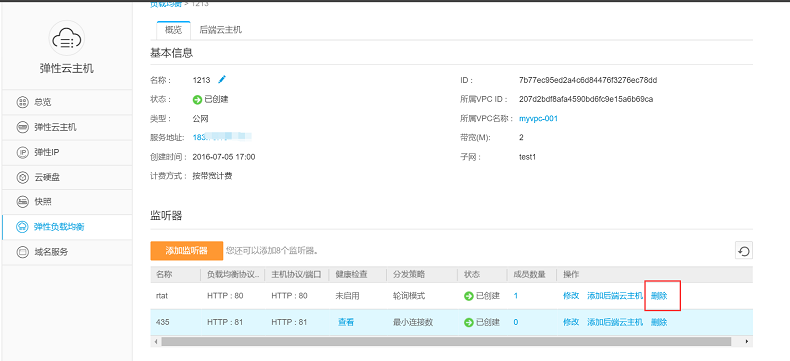Click the 域名服务 sidebar icon
The width and height of the screenshot is (790, 361).
point(23,252)
